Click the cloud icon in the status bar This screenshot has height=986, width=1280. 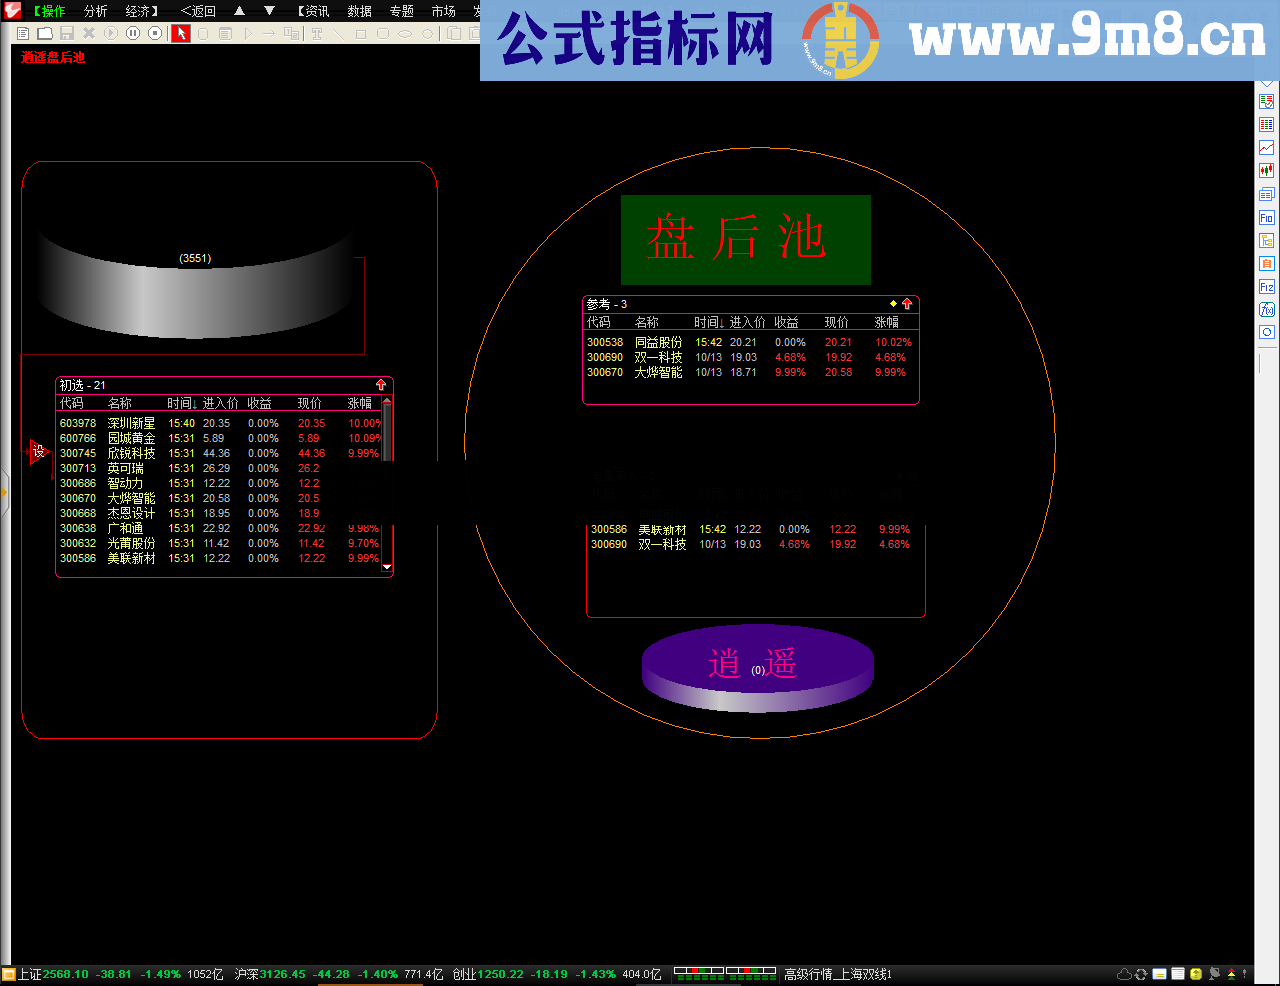(x=1124, y=974)
